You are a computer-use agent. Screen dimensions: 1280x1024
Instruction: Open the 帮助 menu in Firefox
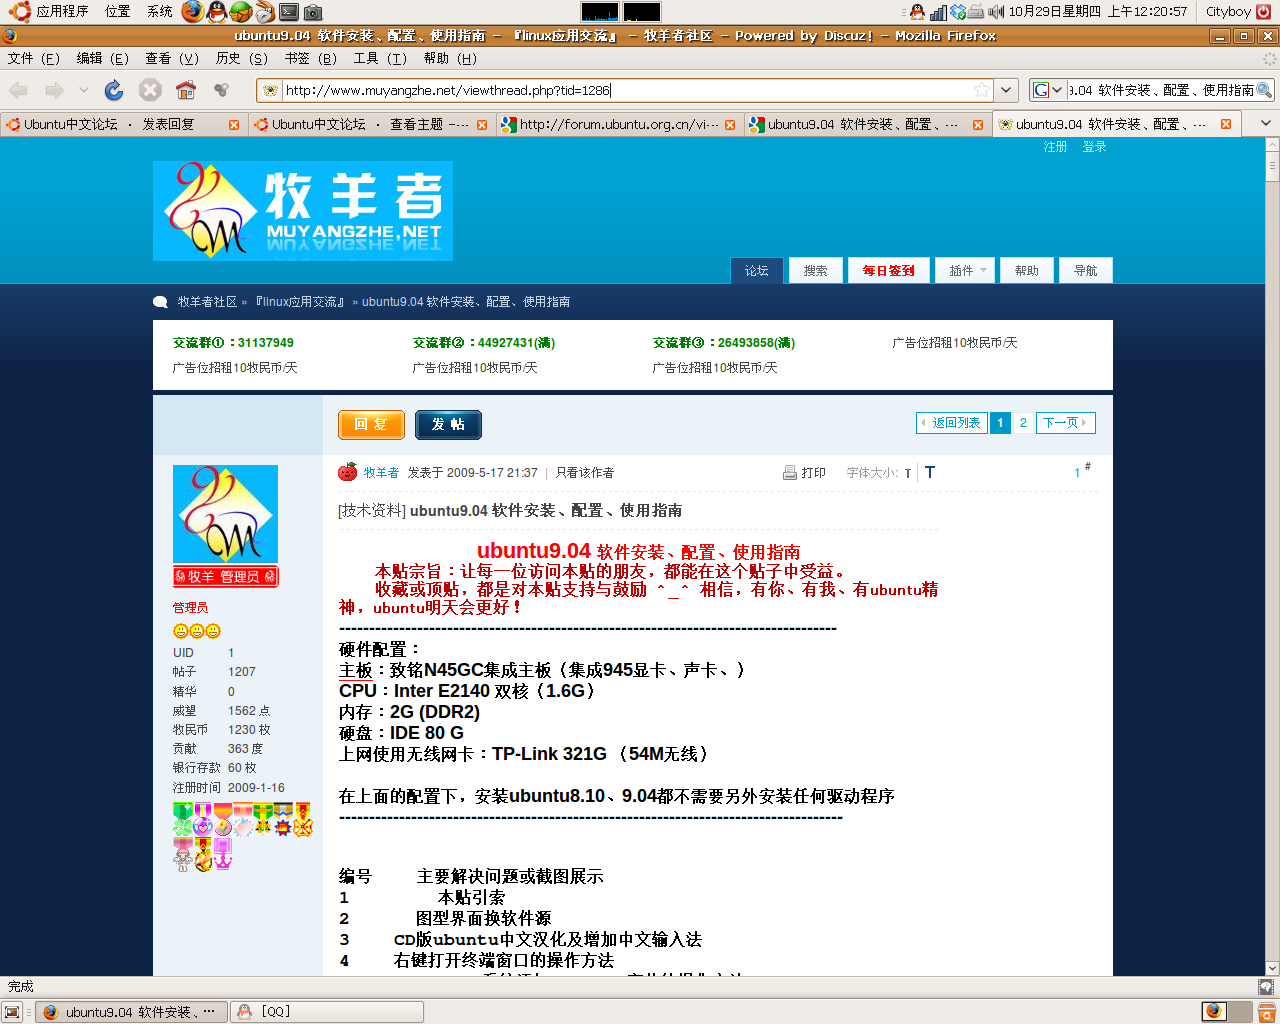450,58
